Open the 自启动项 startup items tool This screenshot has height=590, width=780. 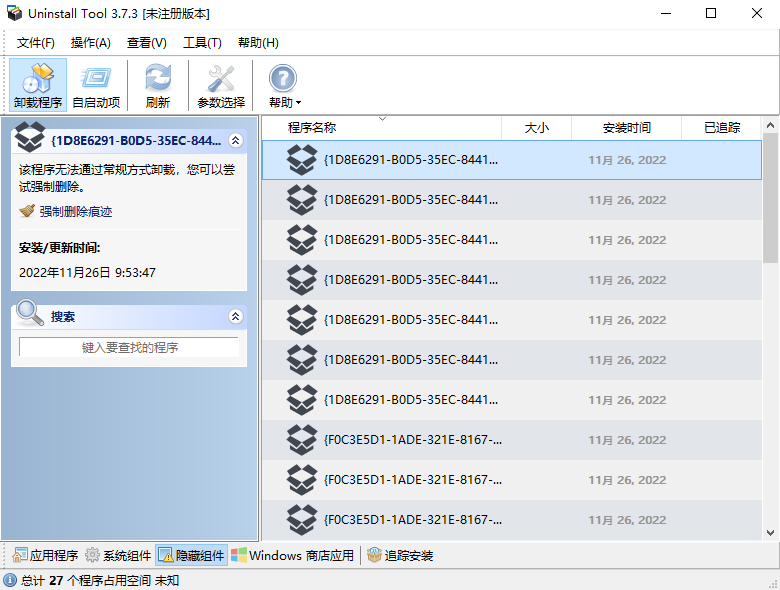click(x=96, y=79)
